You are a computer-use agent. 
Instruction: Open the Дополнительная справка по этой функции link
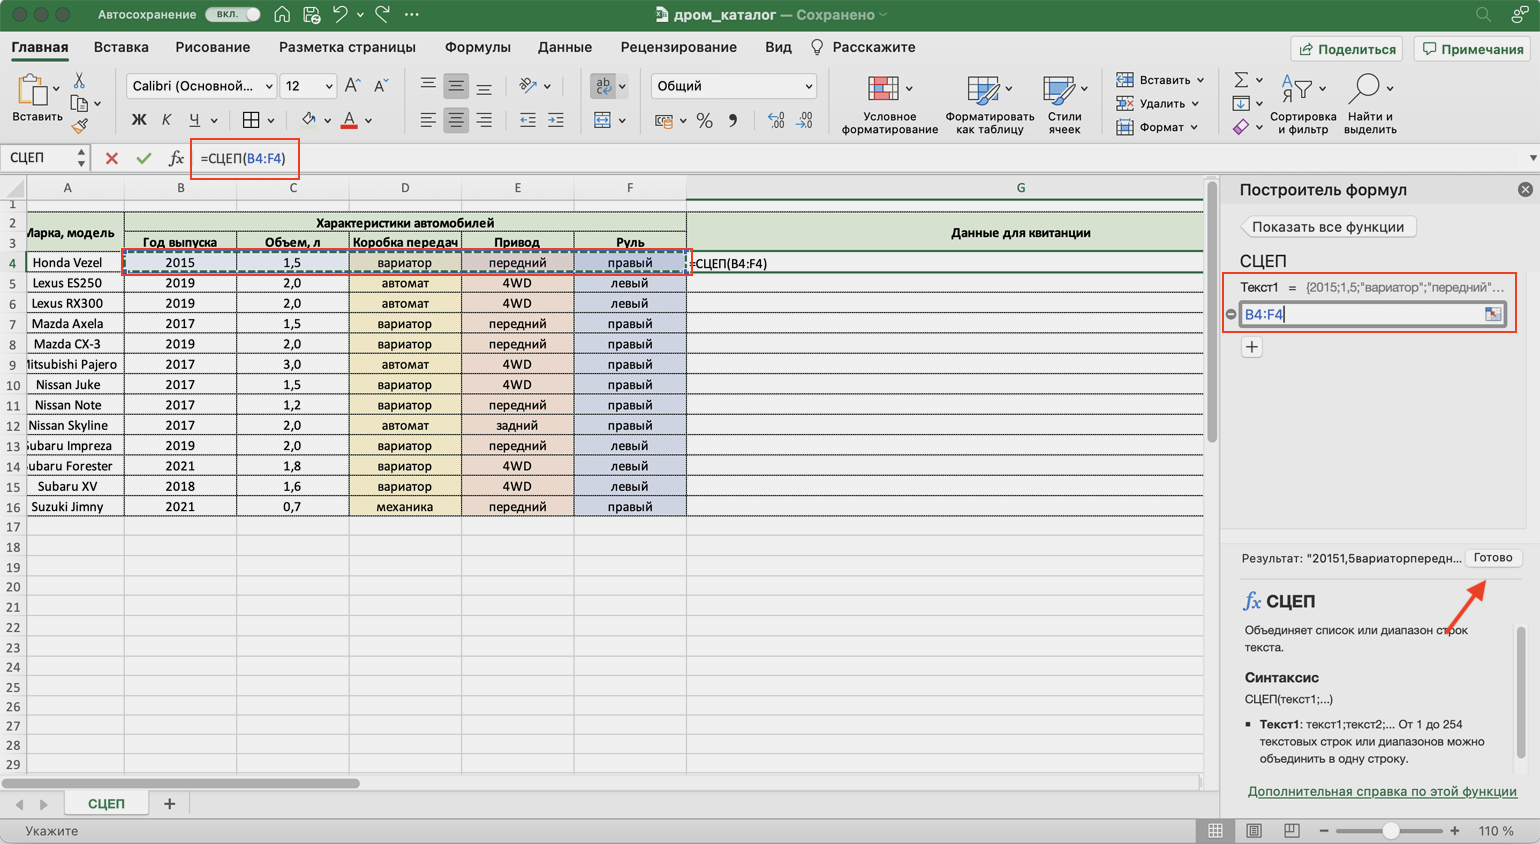[1381, 791]
